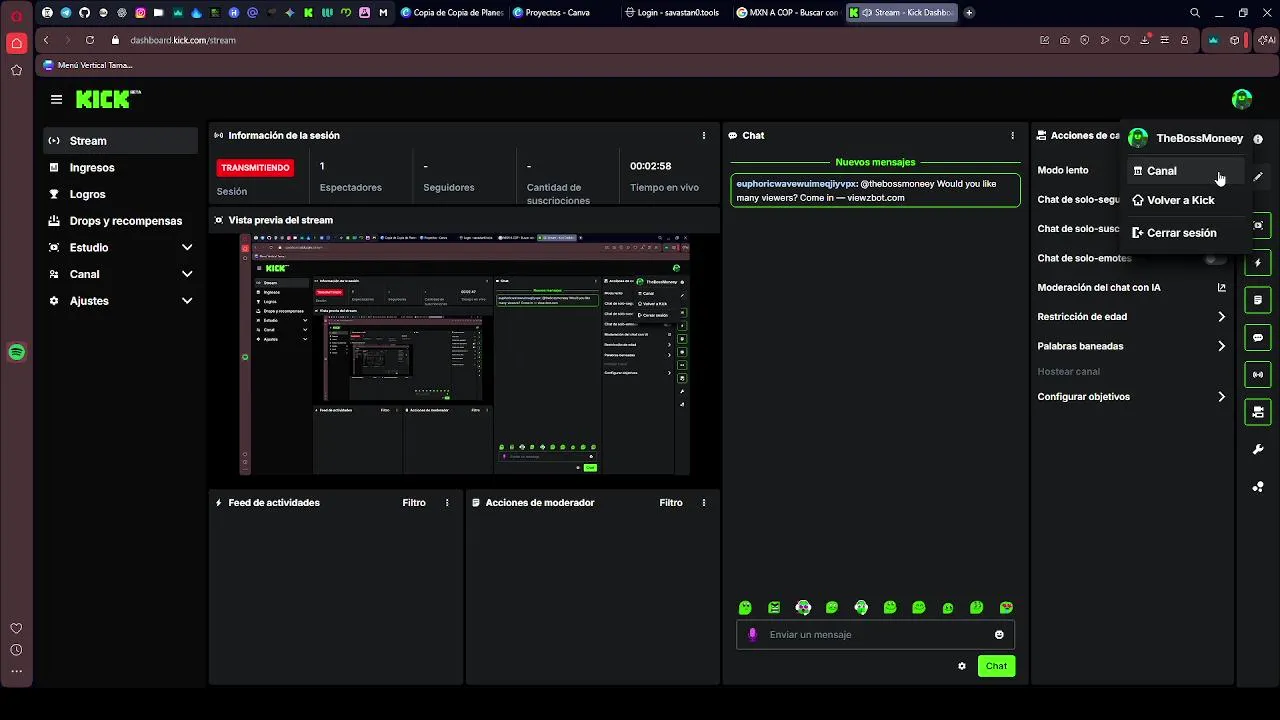Click the green Chat send button

click(x=996, y=666)
